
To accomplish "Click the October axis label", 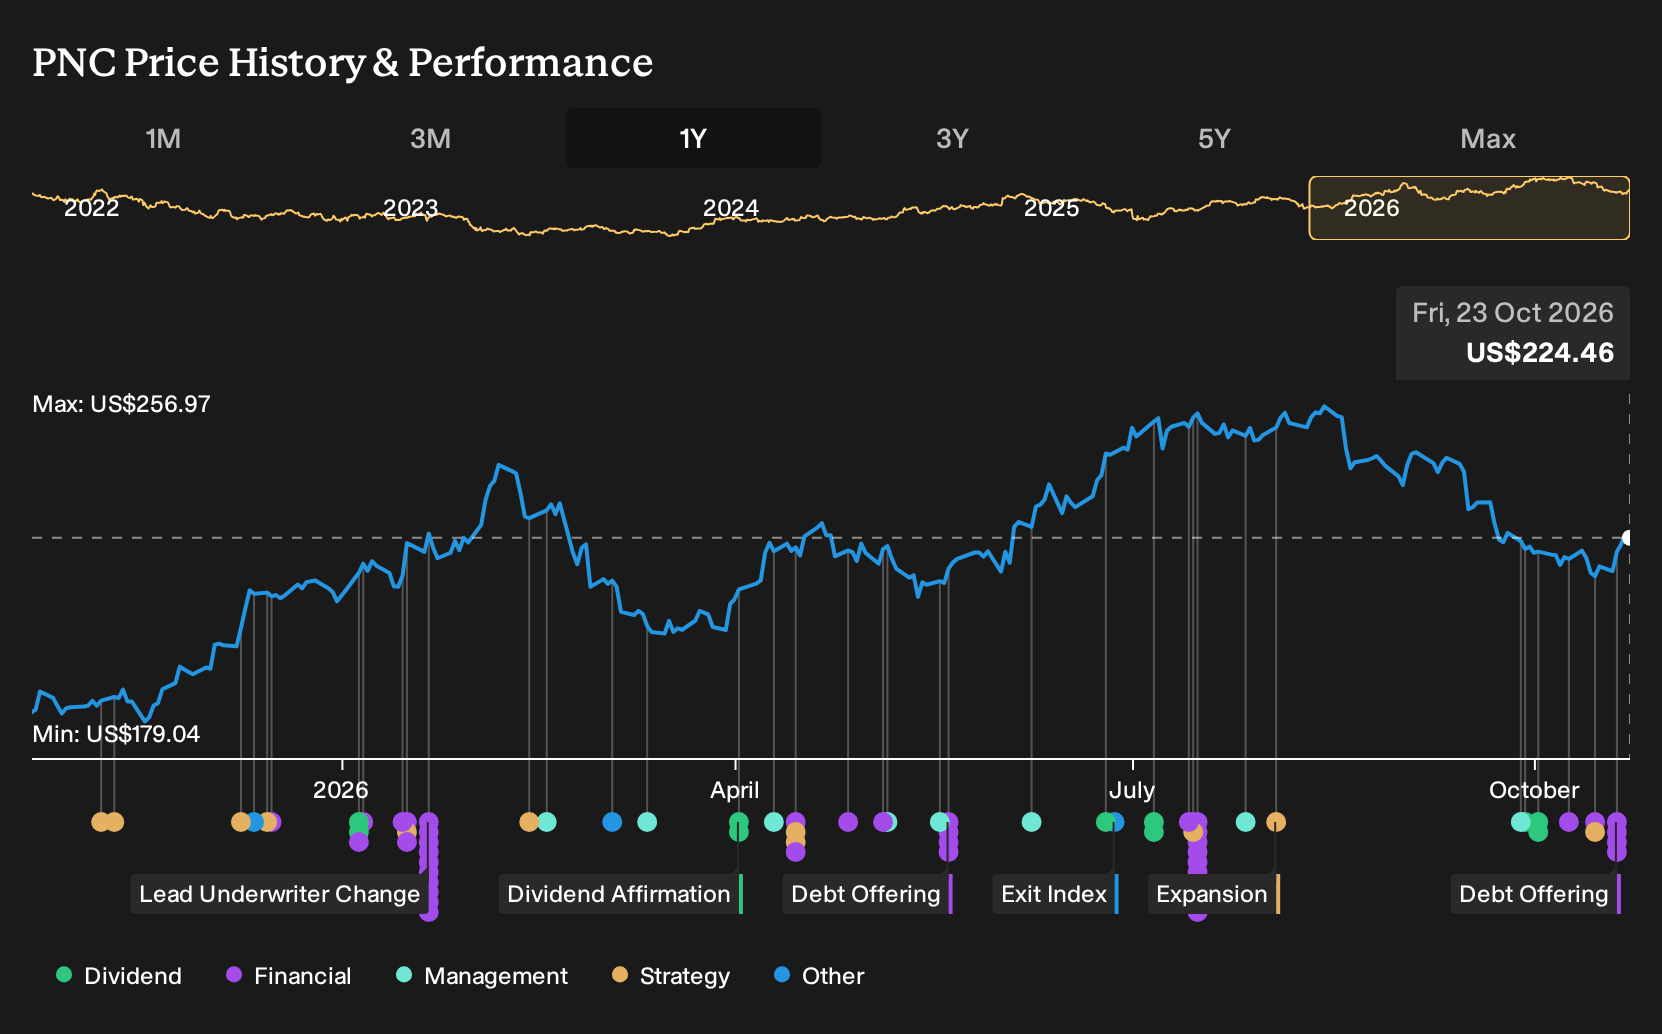I will pyautogui.click(x=1534, y=790).
